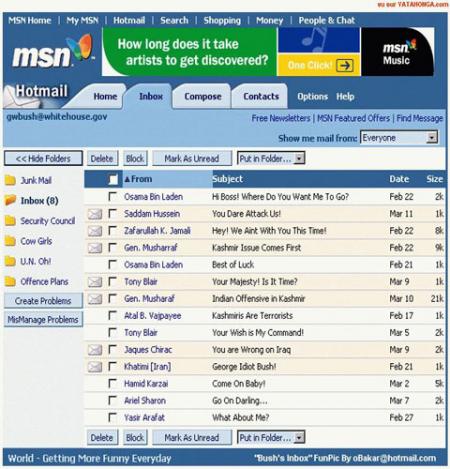
Task: Sort messages by the Date column
Action: 399,179
